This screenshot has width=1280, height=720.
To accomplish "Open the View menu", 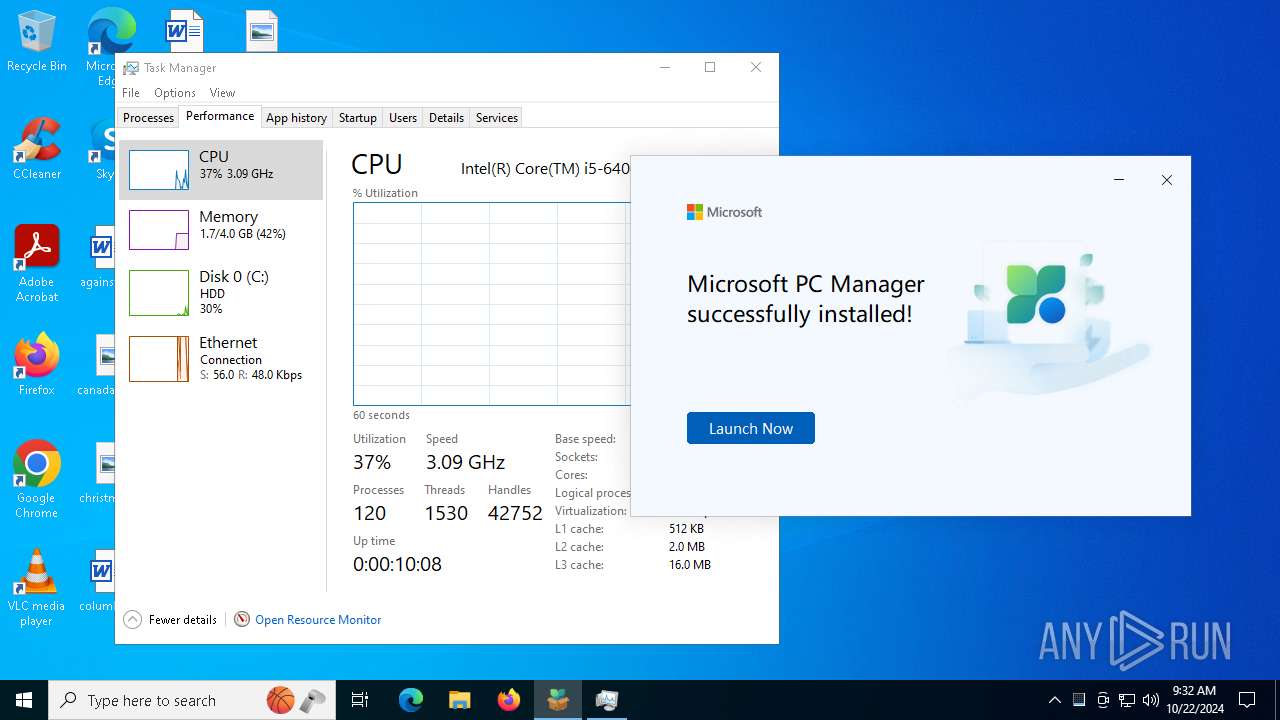I will 222,93.
